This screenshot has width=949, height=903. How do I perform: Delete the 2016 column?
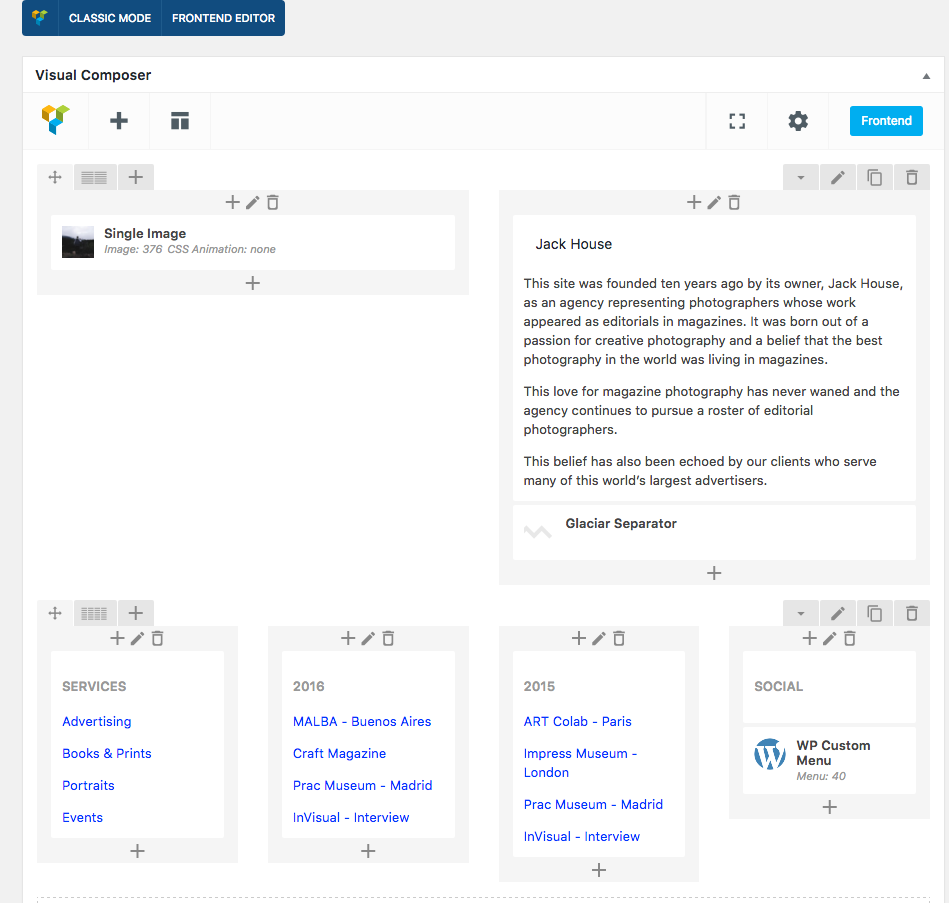[389, 638]
